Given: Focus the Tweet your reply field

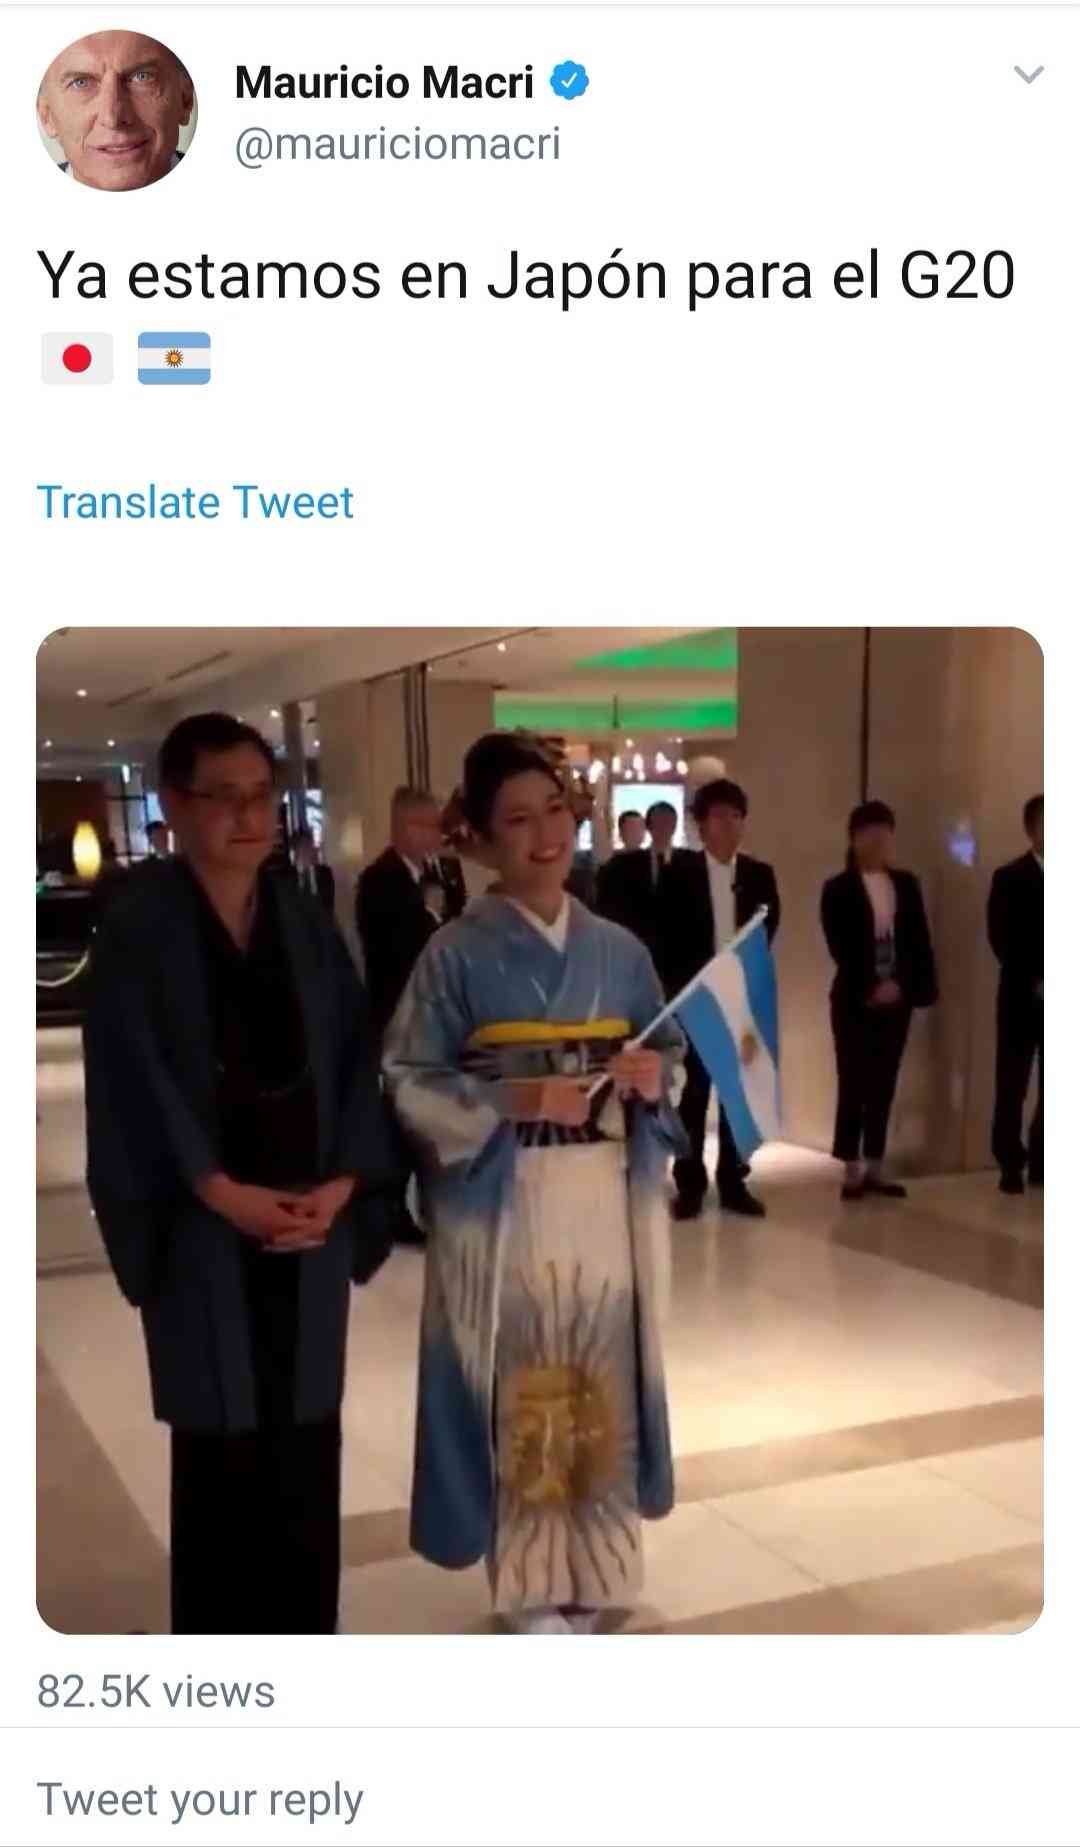Looking at the screenshot, I should tap(540, 1797).
